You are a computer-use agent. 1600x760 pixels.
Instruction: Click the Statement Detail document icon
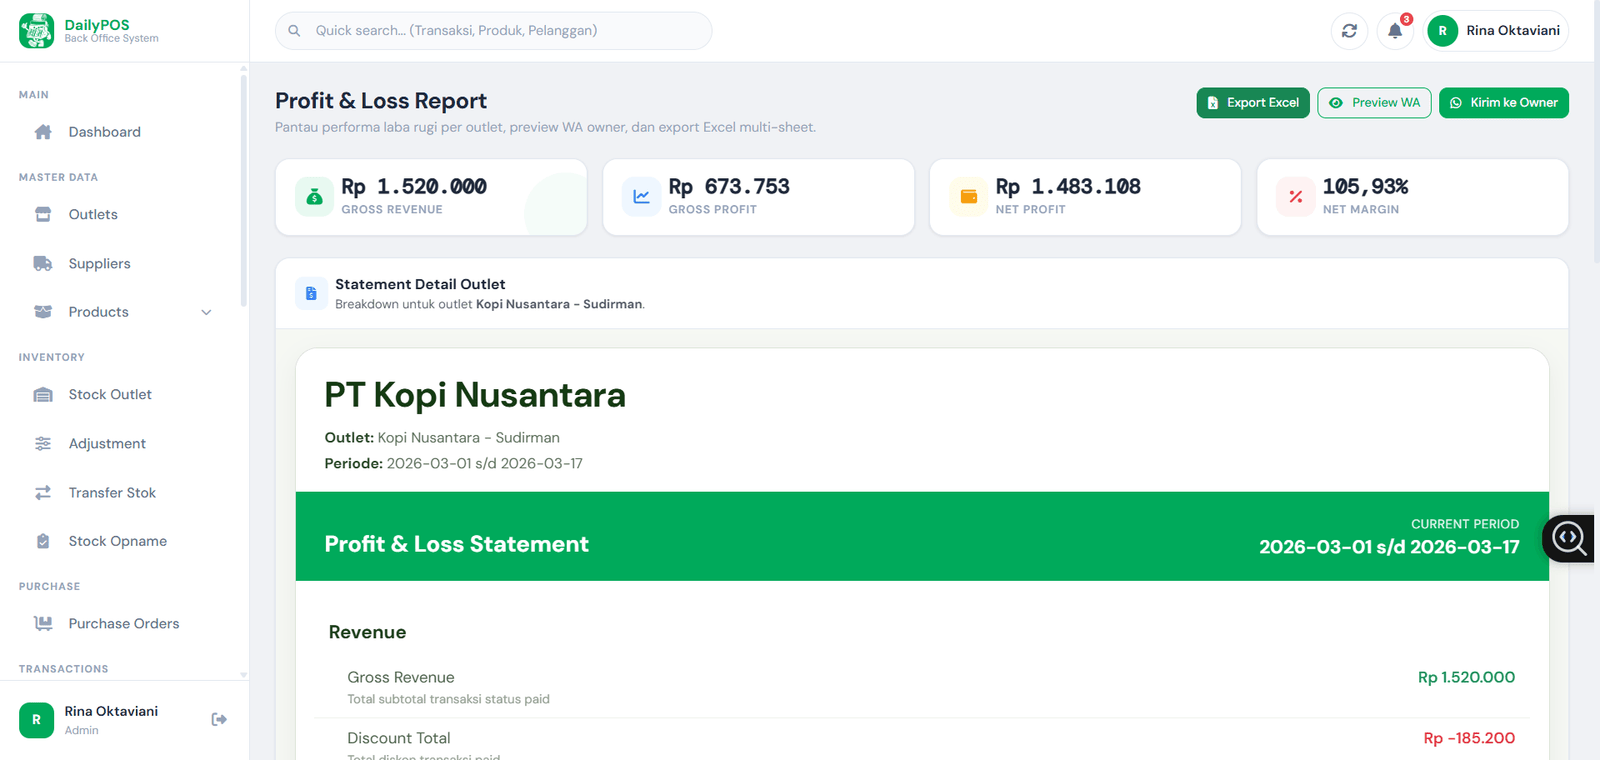click(311, 294)
